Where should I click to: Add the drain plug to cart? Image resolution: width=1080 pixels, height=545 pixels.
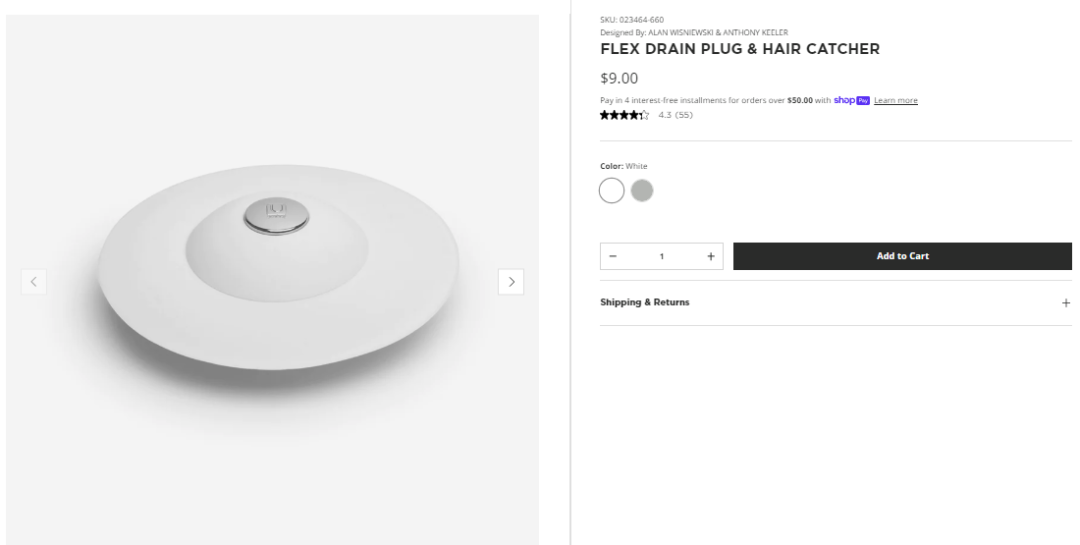[902, 256]
